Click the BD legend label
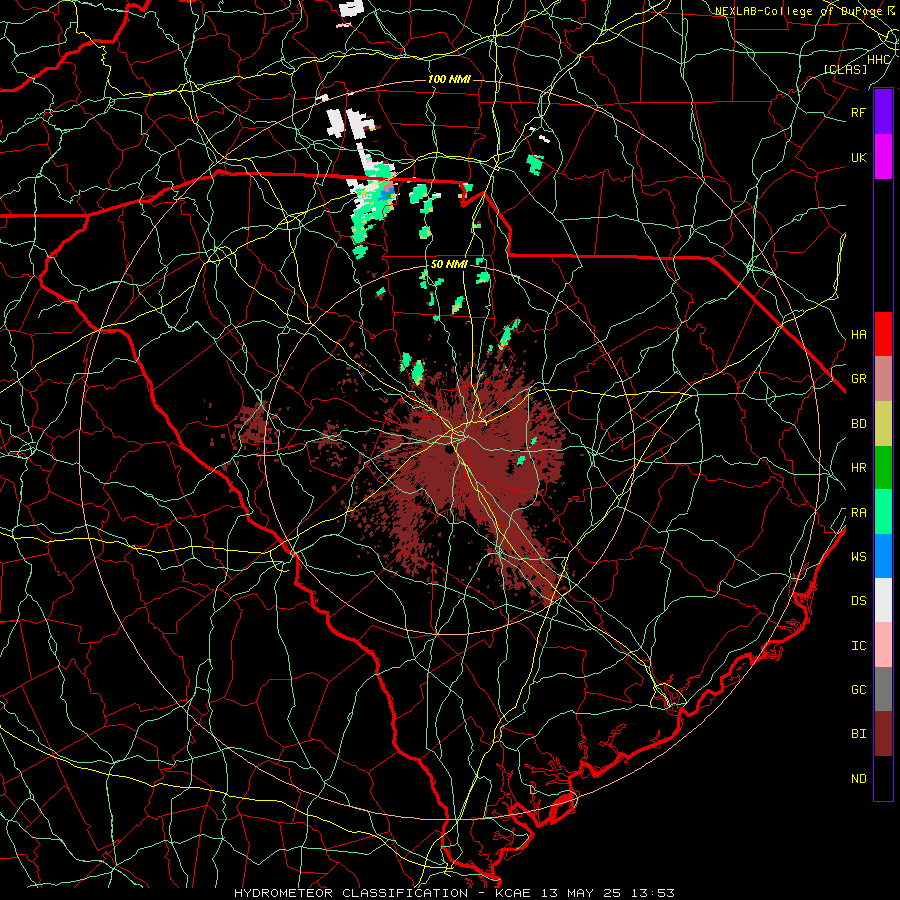The image size is (900, 900). point(858,424)
